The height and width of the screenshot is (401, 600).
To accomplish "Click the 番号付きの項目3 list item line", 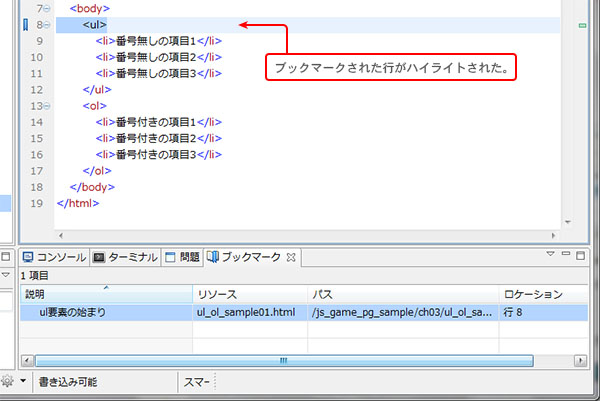I will 159,155.
